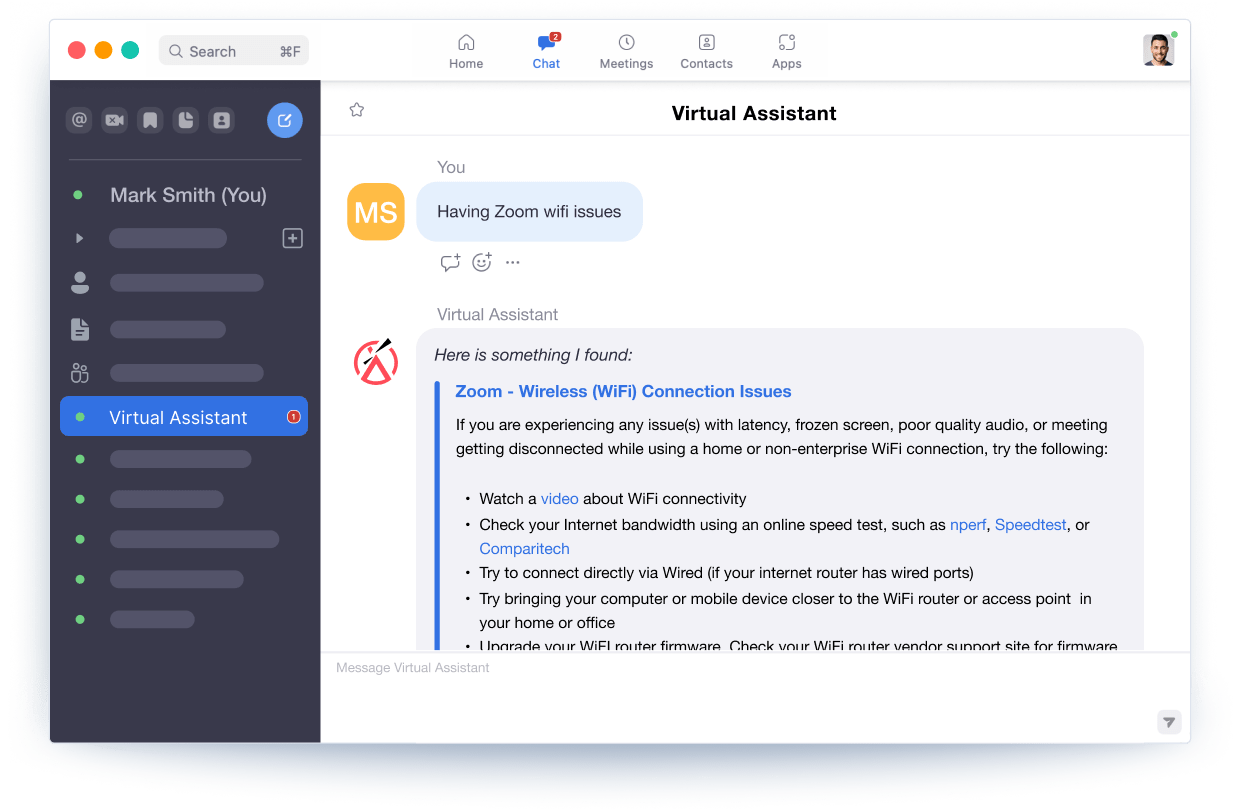The height and width of the screenshot is (810, 1238).
Task: Open more options for the message
Action: click(513, 263)
